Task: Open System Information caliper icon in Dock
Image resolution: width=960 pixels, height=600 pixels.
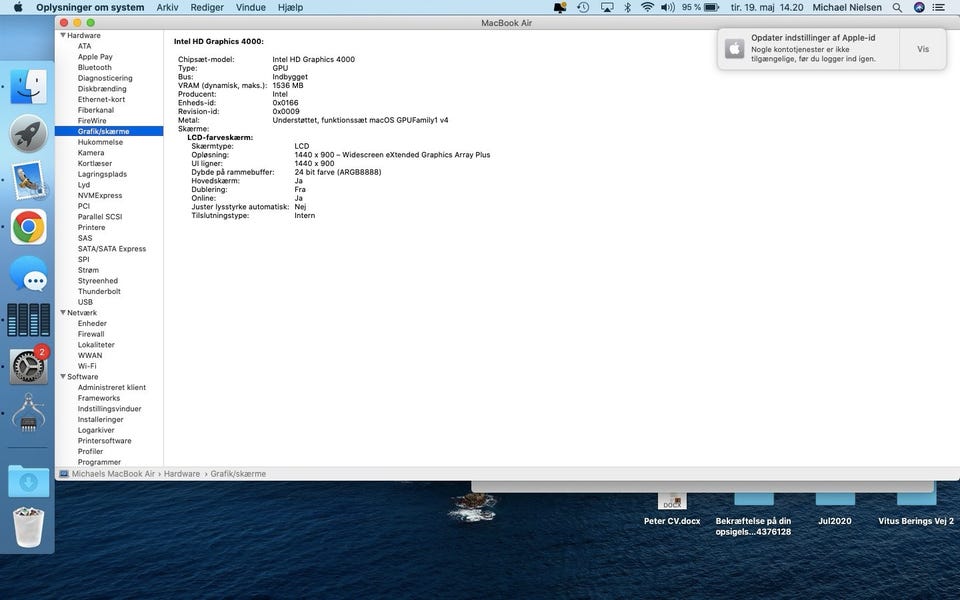Action: coord(28,413)
